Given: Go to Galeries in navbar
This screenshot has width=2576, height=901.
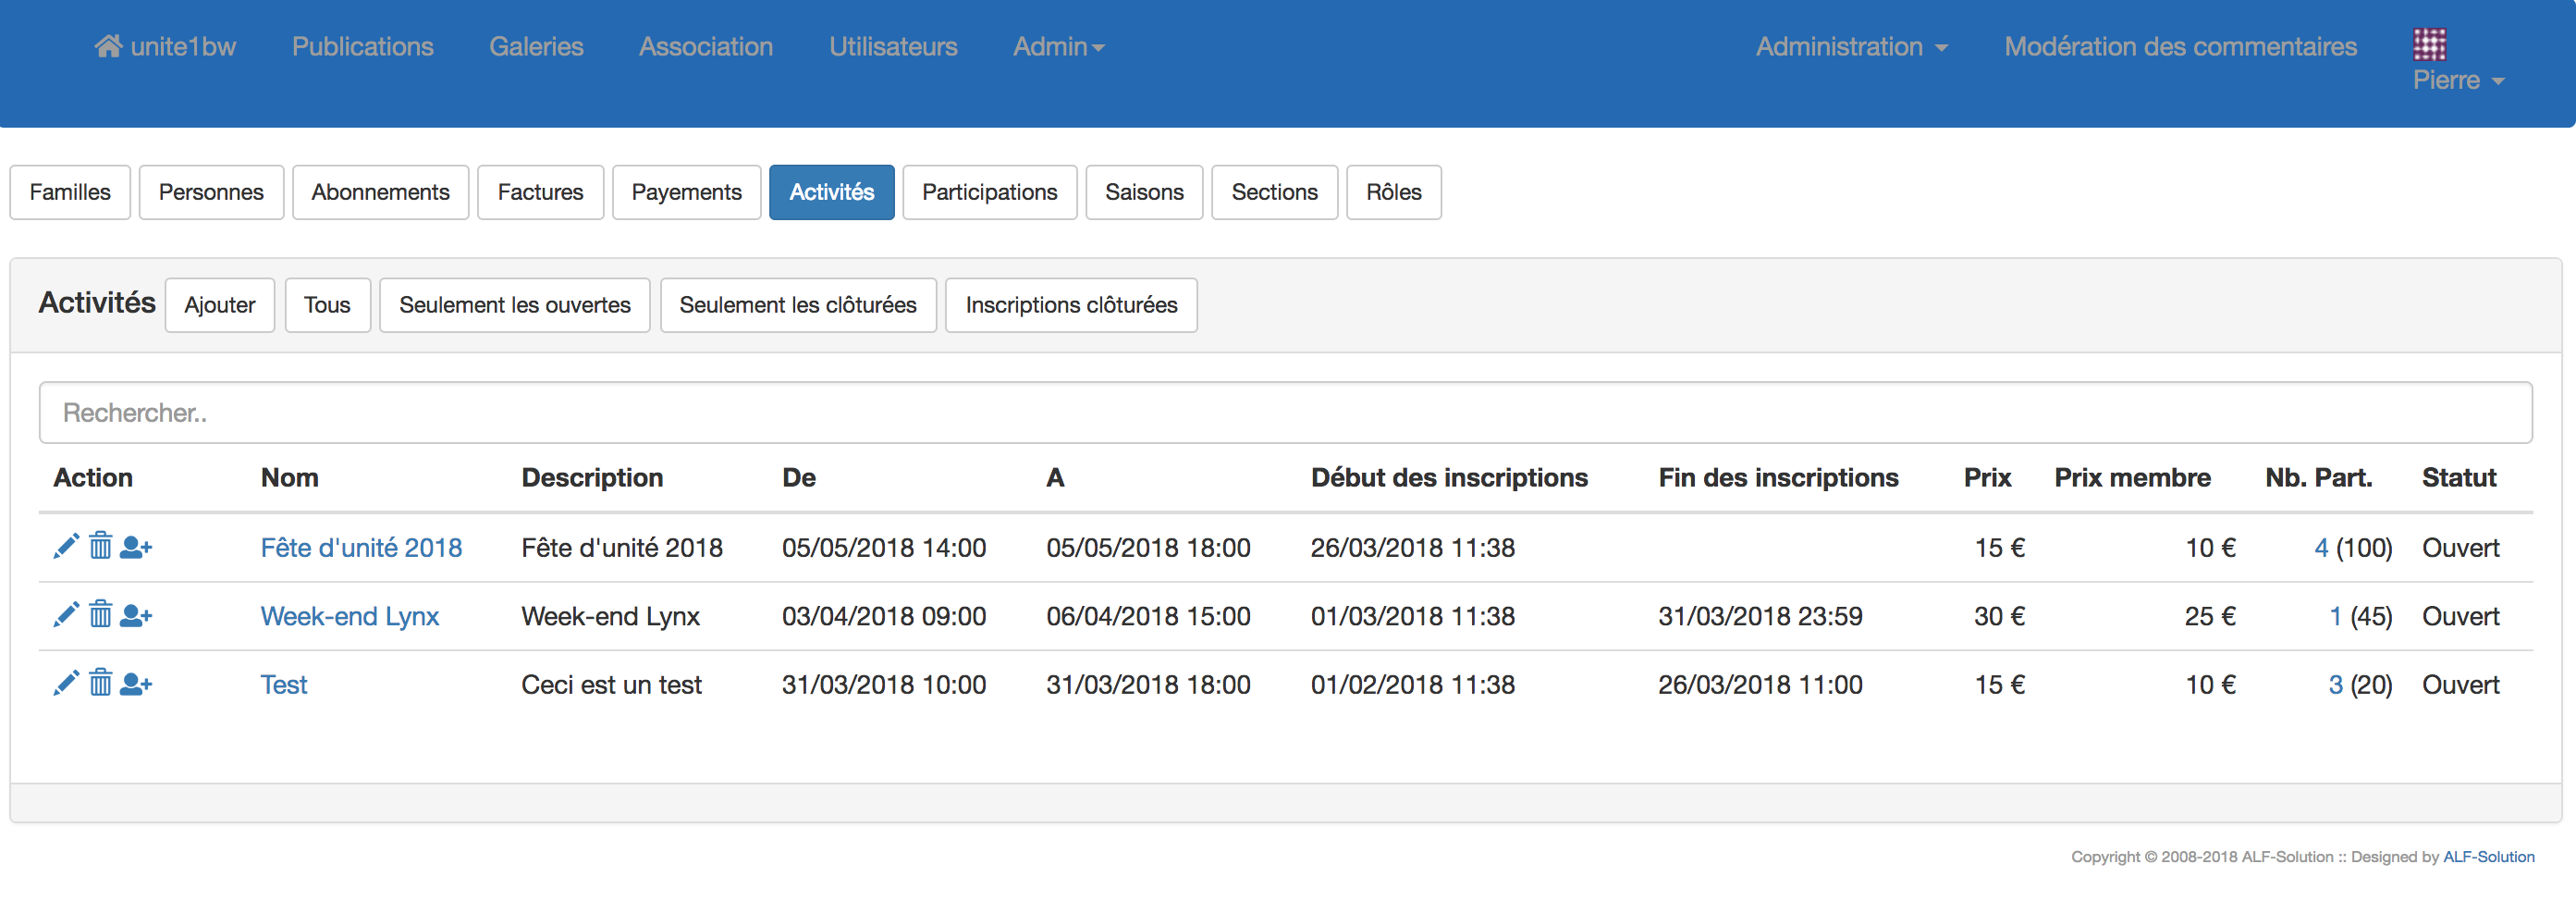Looking at the screenshot, I should pos(536,47).
